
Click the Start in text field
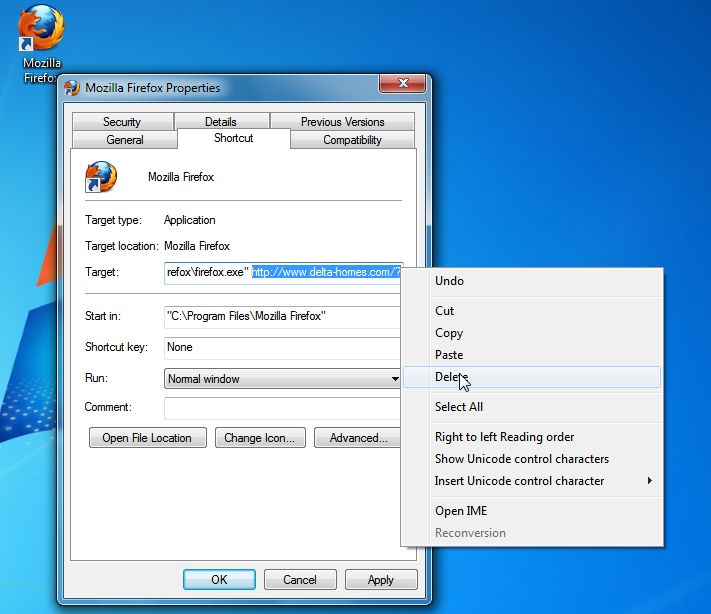282,317
